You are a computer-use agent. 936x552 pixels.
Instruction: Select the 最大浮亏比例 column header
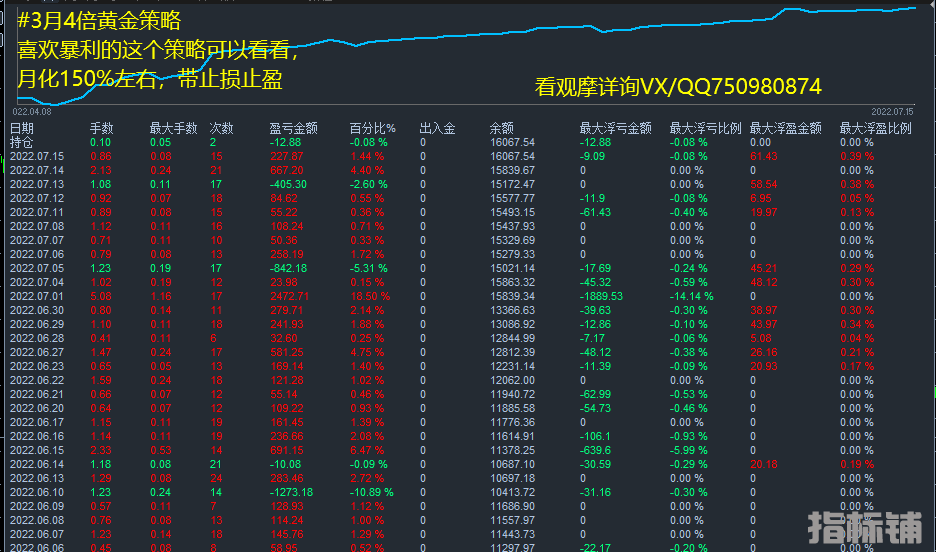pyautogui.click(x=706, y=128)
